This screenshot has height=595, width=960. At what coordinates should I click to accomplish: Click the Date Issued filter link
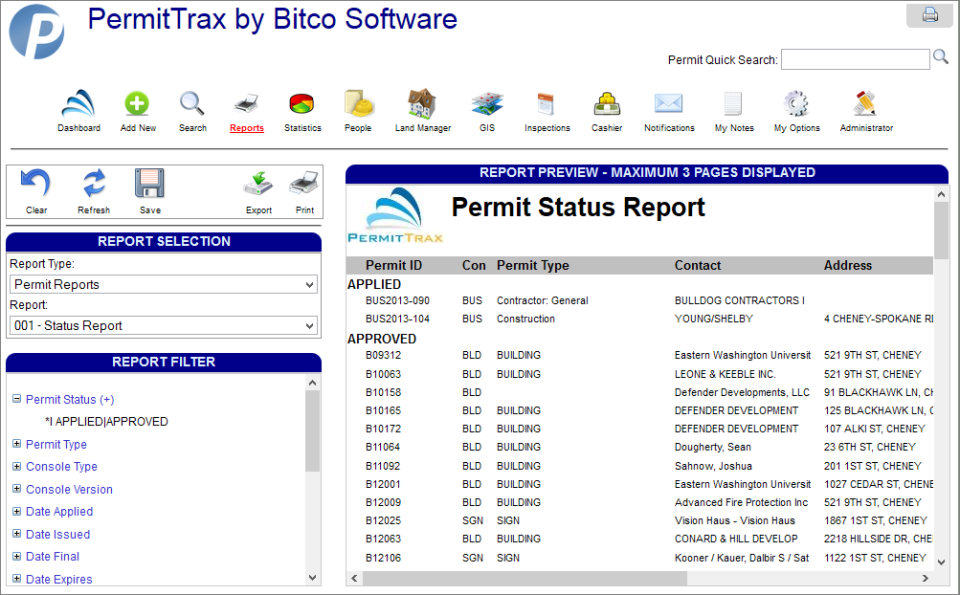[58, 534]
